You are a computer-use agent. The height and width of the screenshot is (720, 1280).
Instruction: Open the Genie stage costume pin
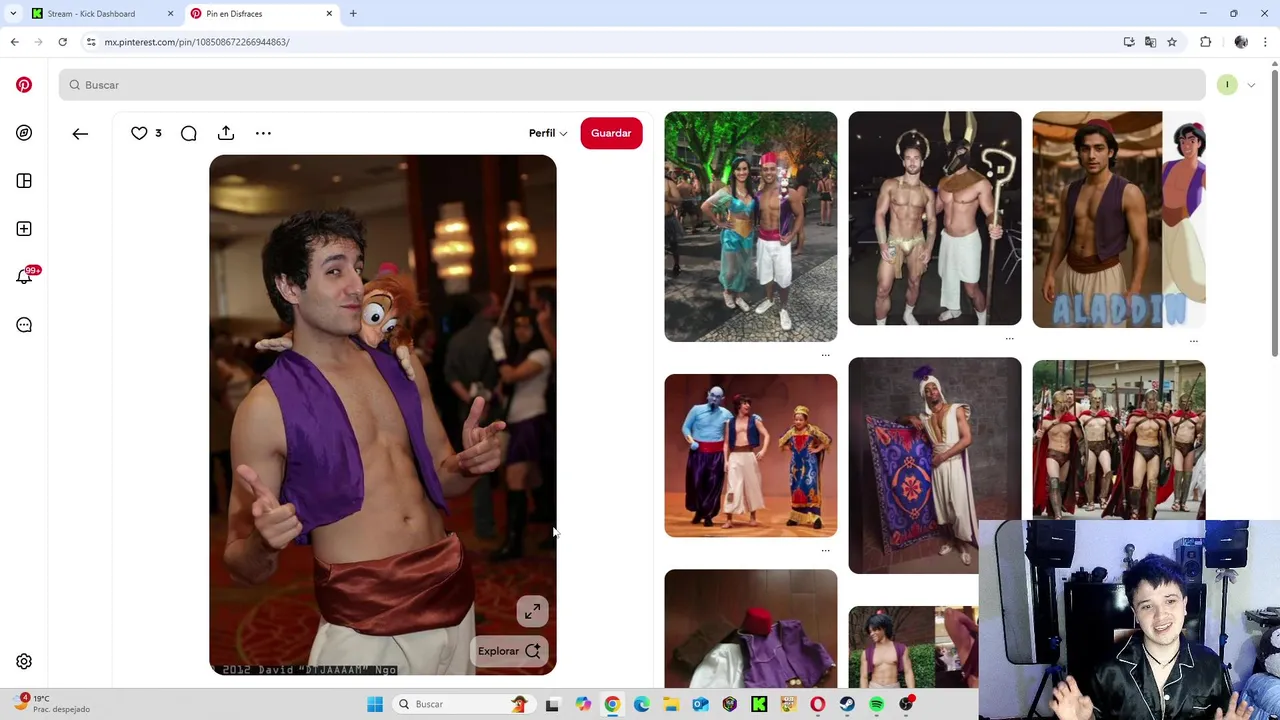(x=751, y=456)
